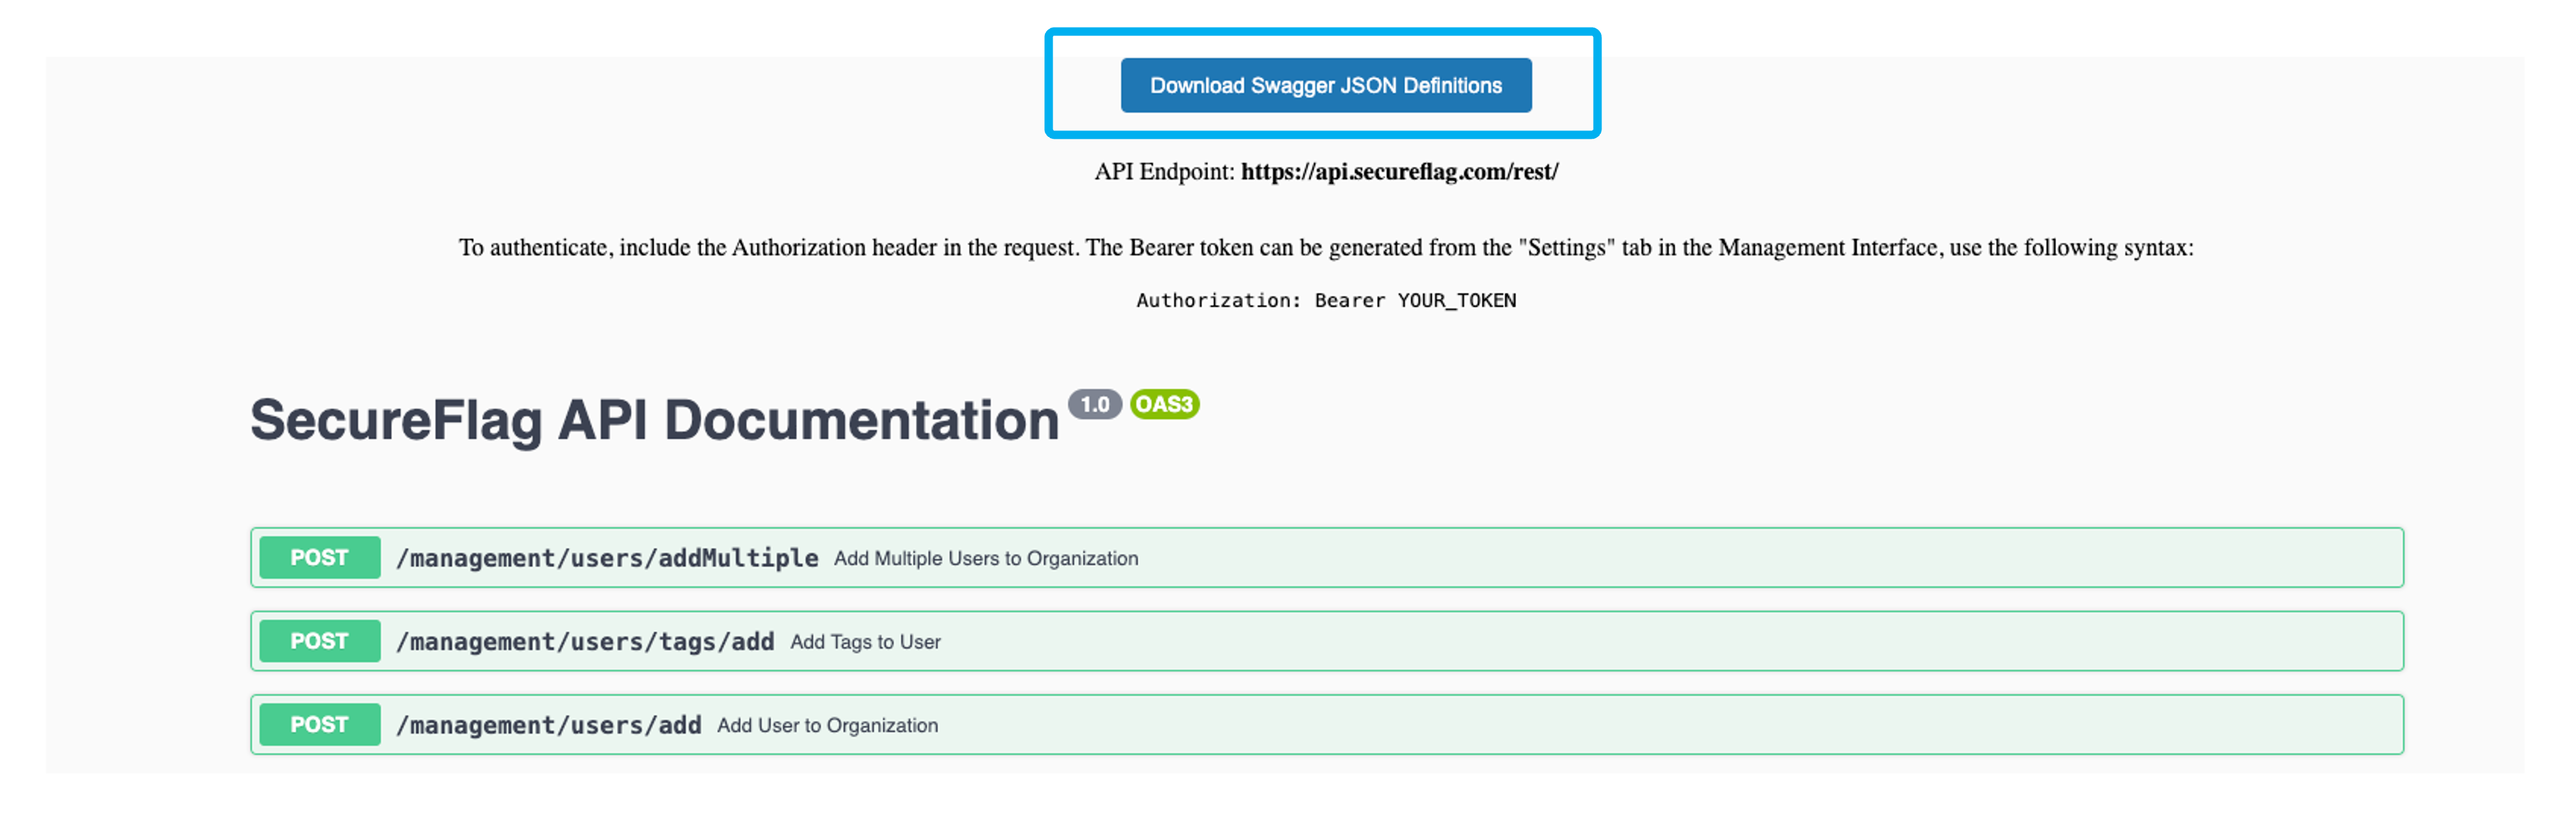
Task: Click POST label on addMultiple row
Action: tap(320, 558)
